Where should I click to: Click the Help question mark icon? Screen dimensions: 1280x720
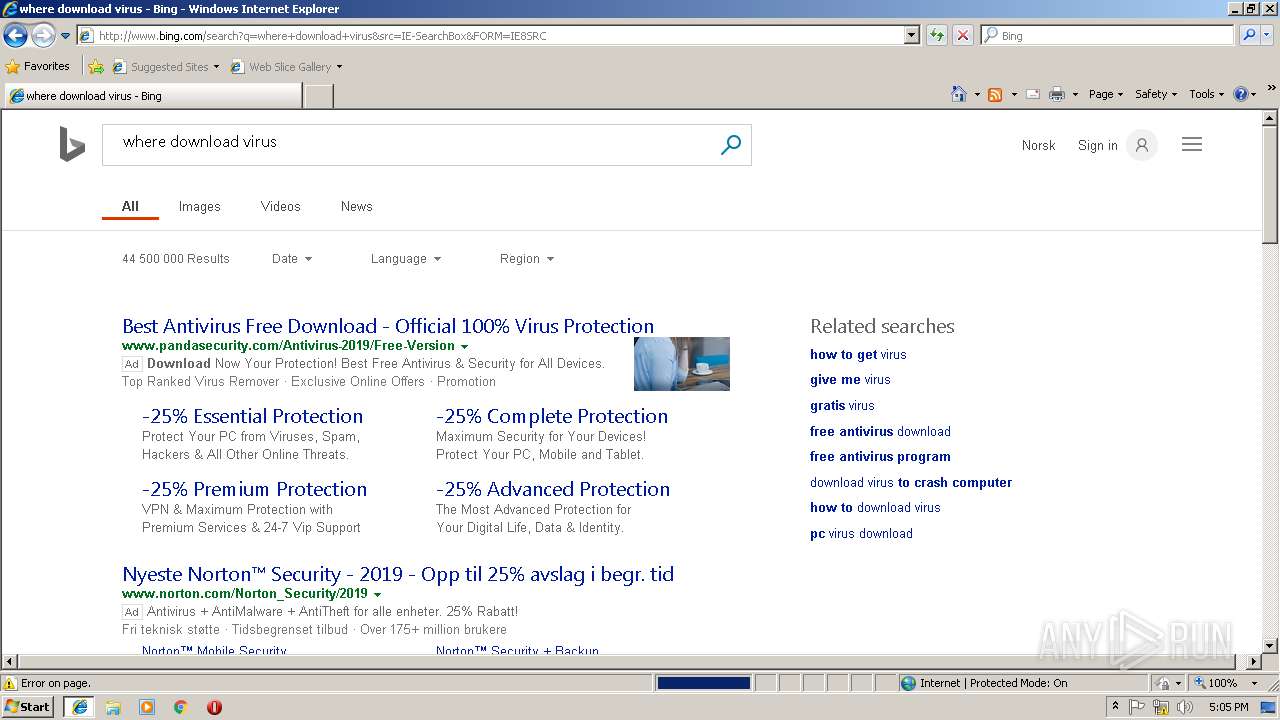click(x=1241, y=94)
